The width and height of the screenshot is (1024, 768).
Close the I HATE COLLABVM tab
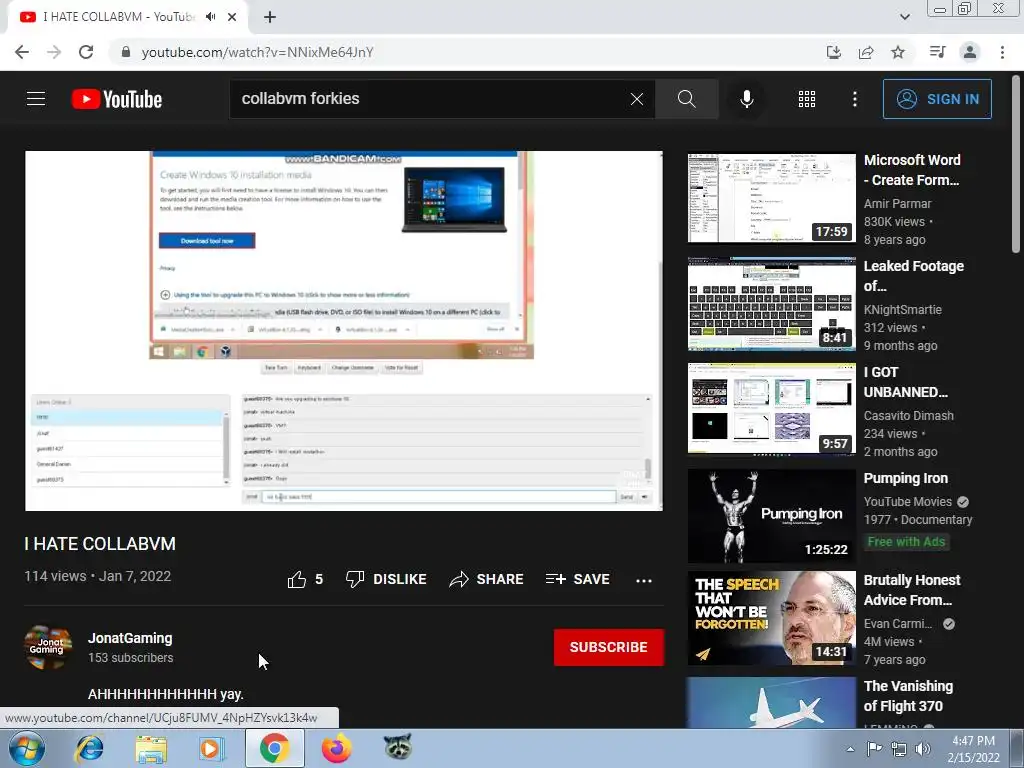point(232,17)
